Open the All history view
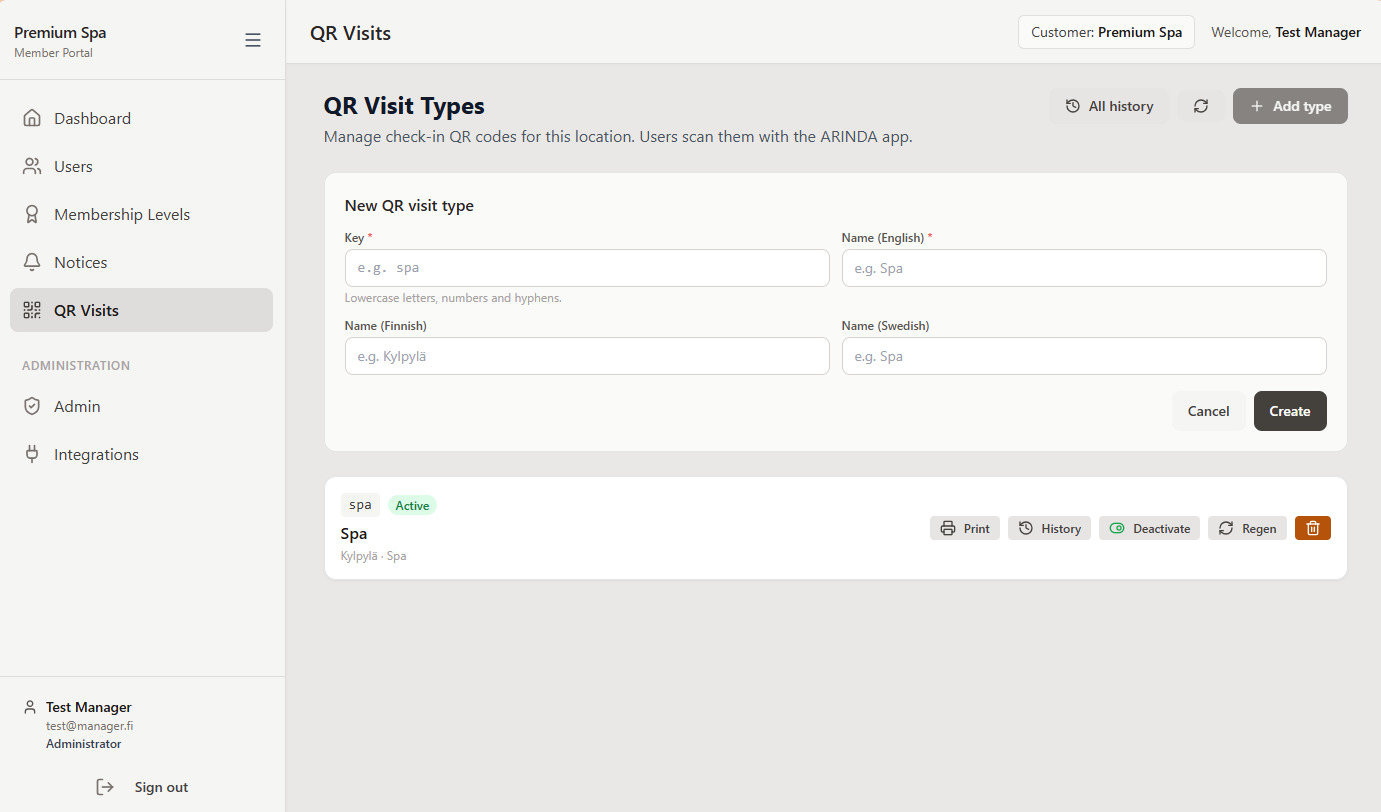1381x812 pixels. coord(1109,105)
